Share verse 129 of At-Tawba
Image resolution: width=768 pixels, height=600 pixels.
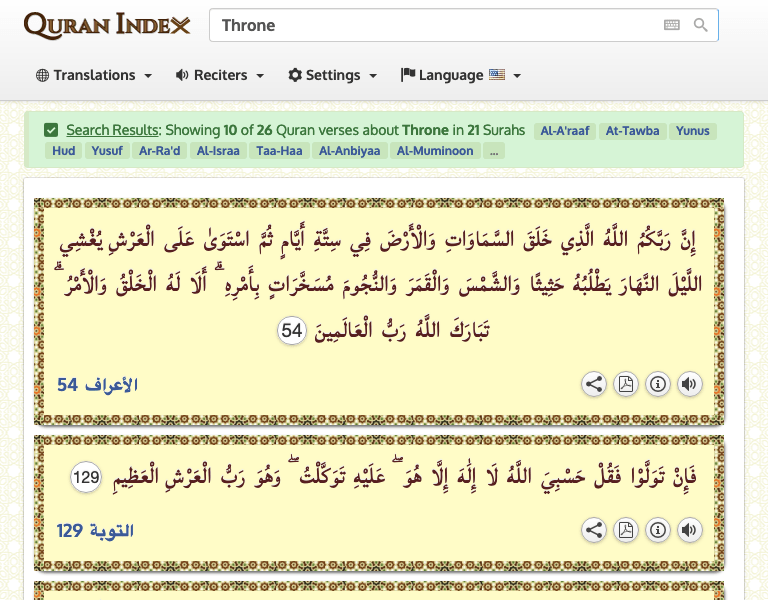[594, 530]
